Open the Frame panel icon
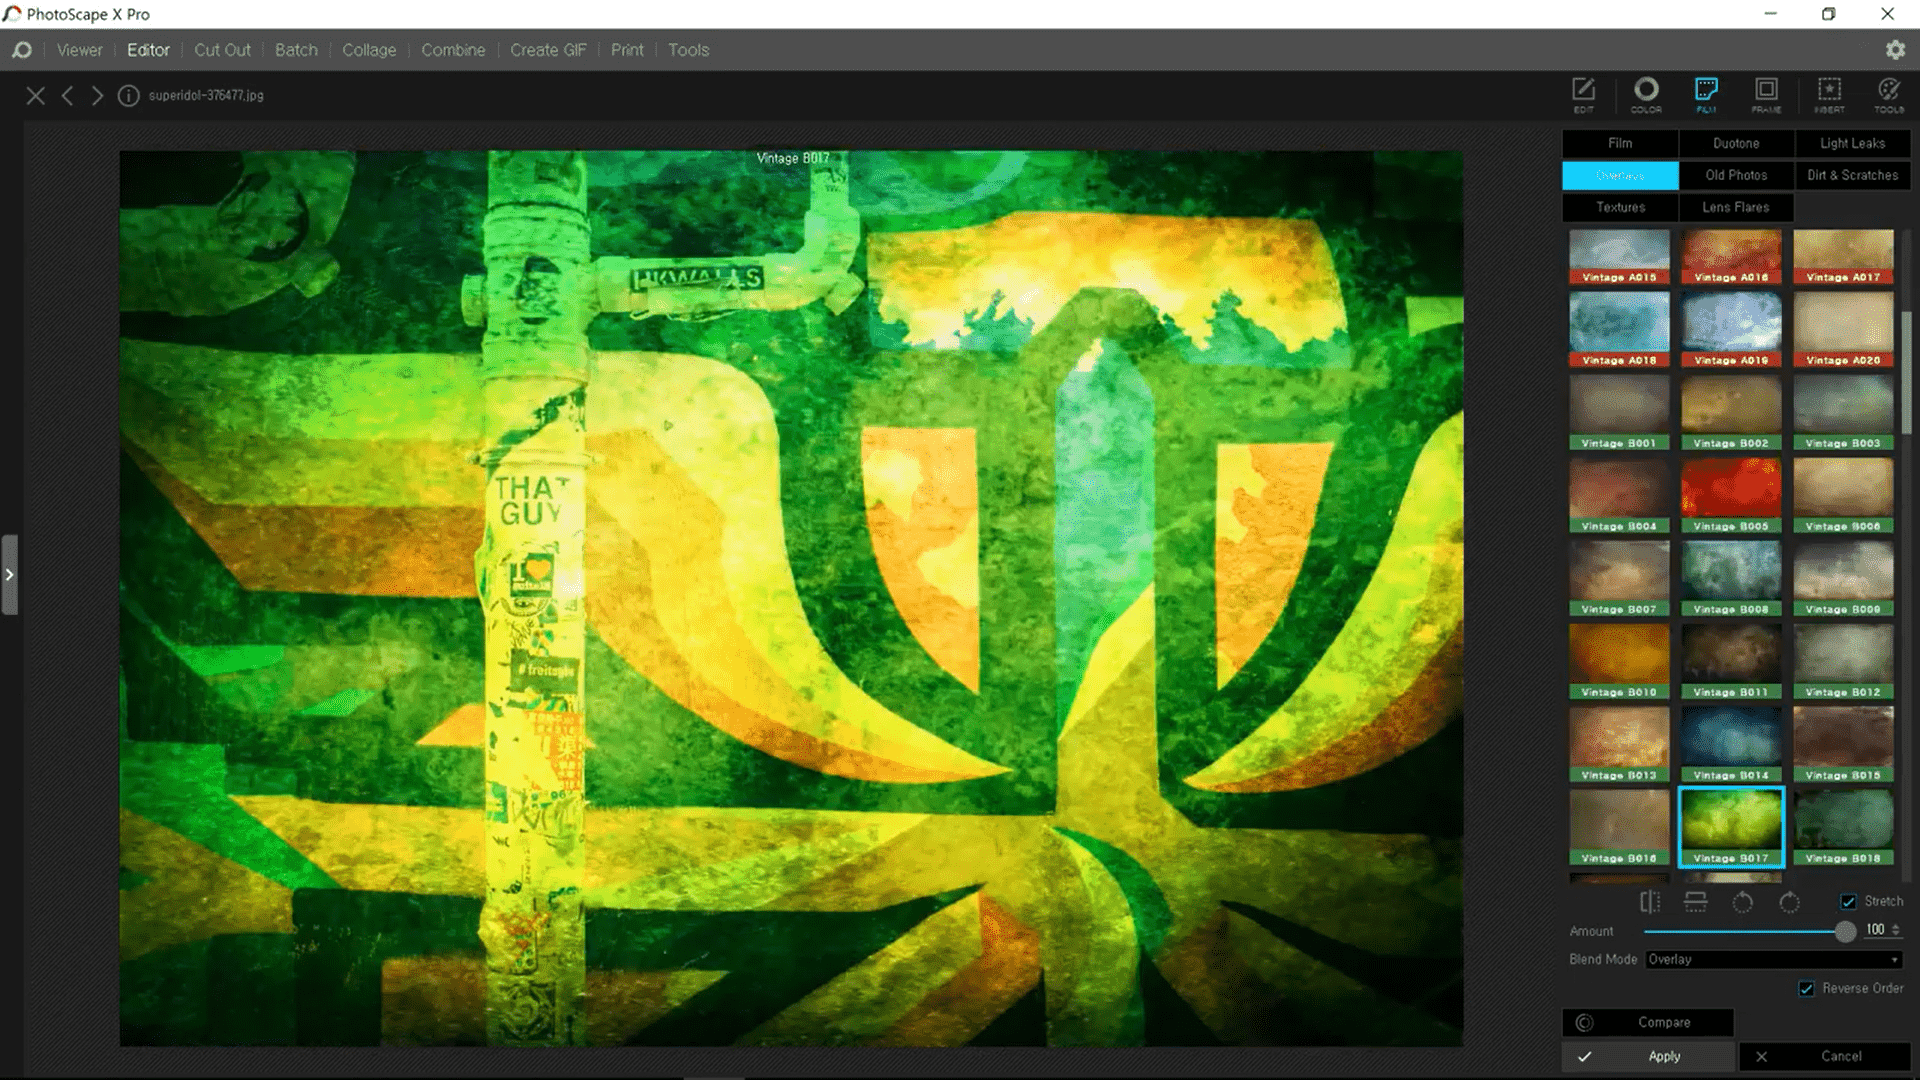1920x1080 pixels. (x=1767, y=94)
